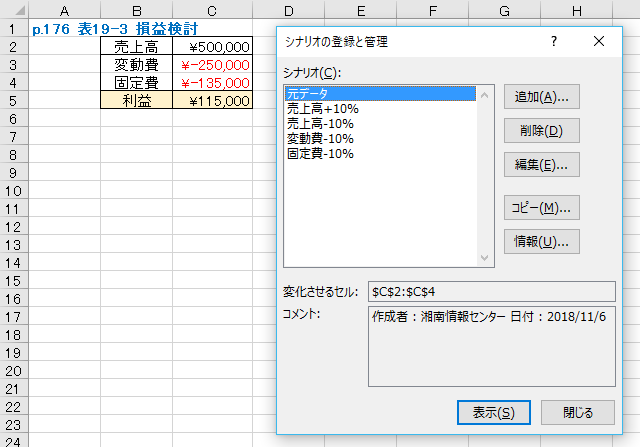The width and height of the screenshot is (640, 447).
Task: Click scenario list scroll up arrow
Action: 486,95
